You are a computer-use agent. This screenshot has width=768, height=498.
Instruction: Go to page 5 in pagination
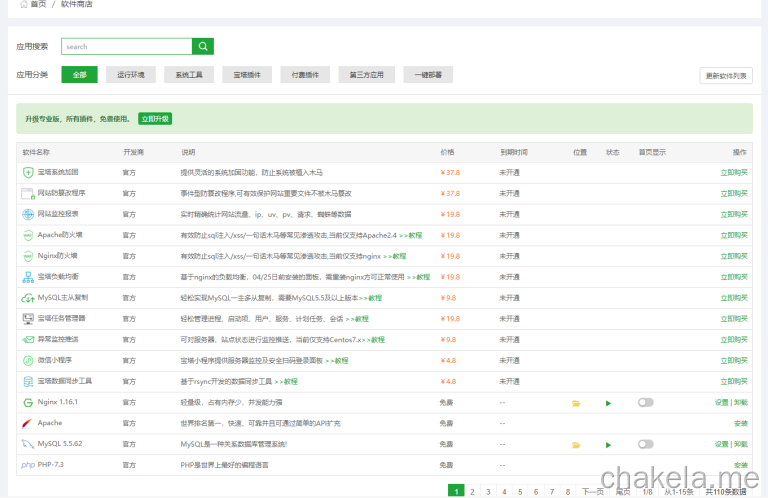pos(520,492)
